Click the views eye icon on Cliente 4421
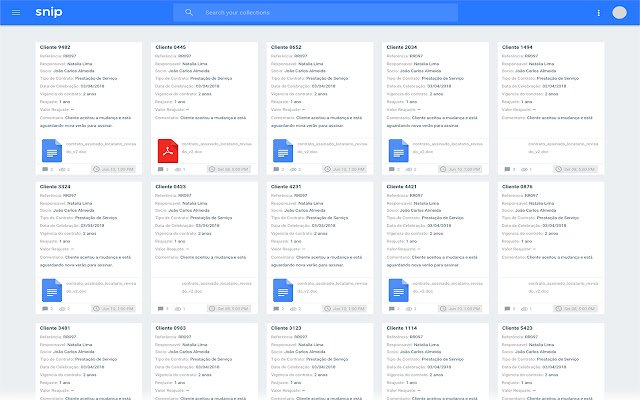Screen dimensions: 640x400 (409, 309)
